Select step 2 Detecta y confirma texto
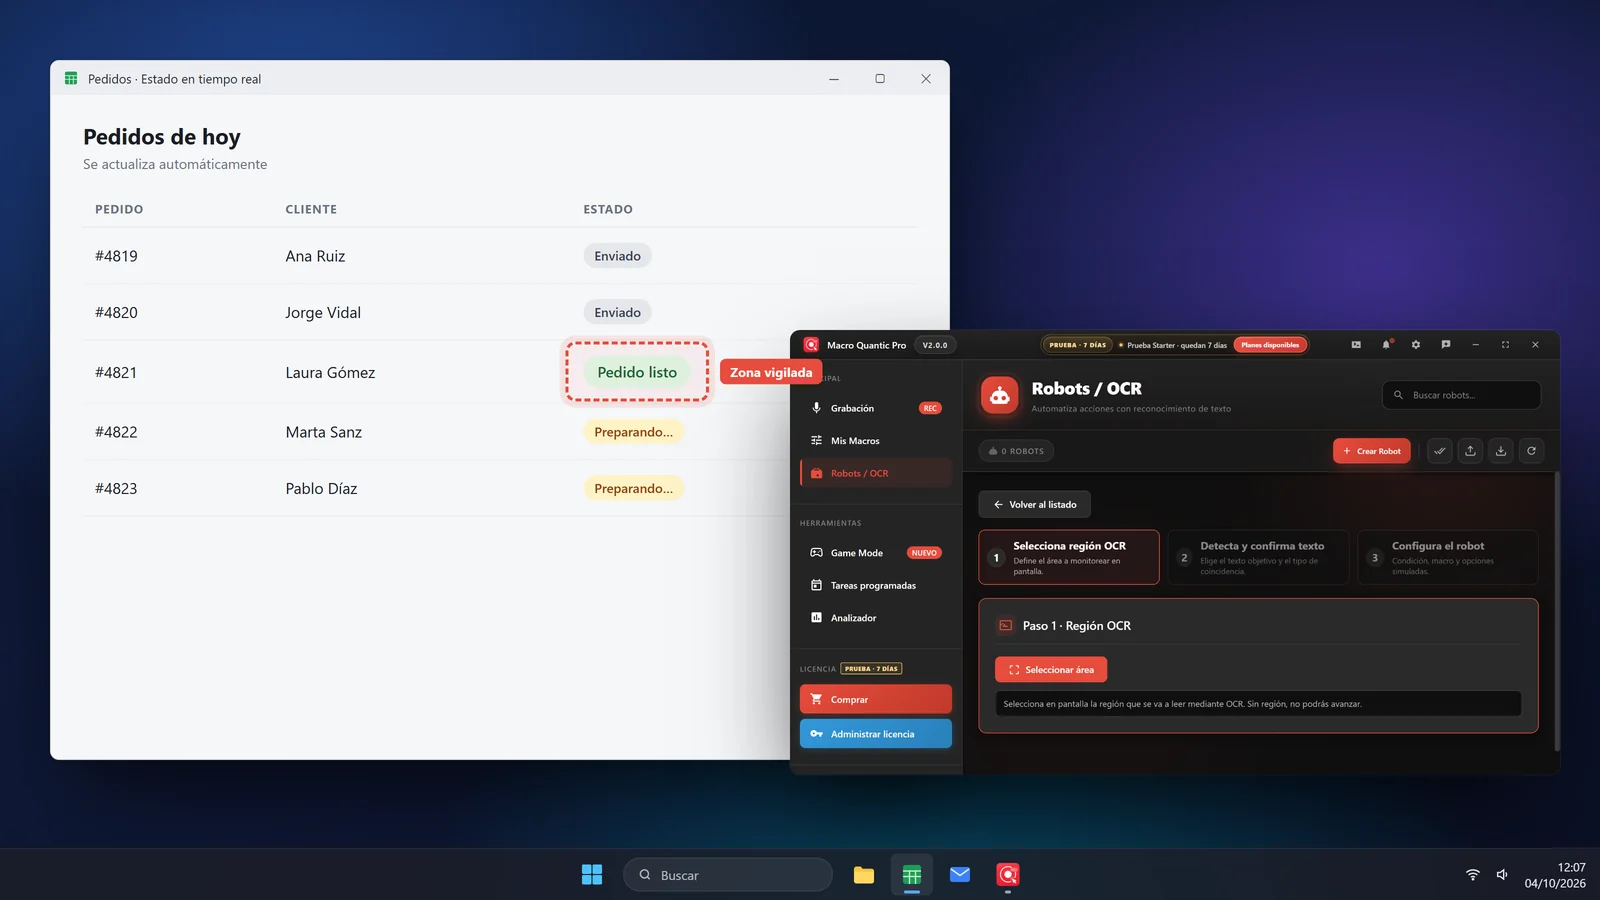The image size is (1600, 900). 1258,557
